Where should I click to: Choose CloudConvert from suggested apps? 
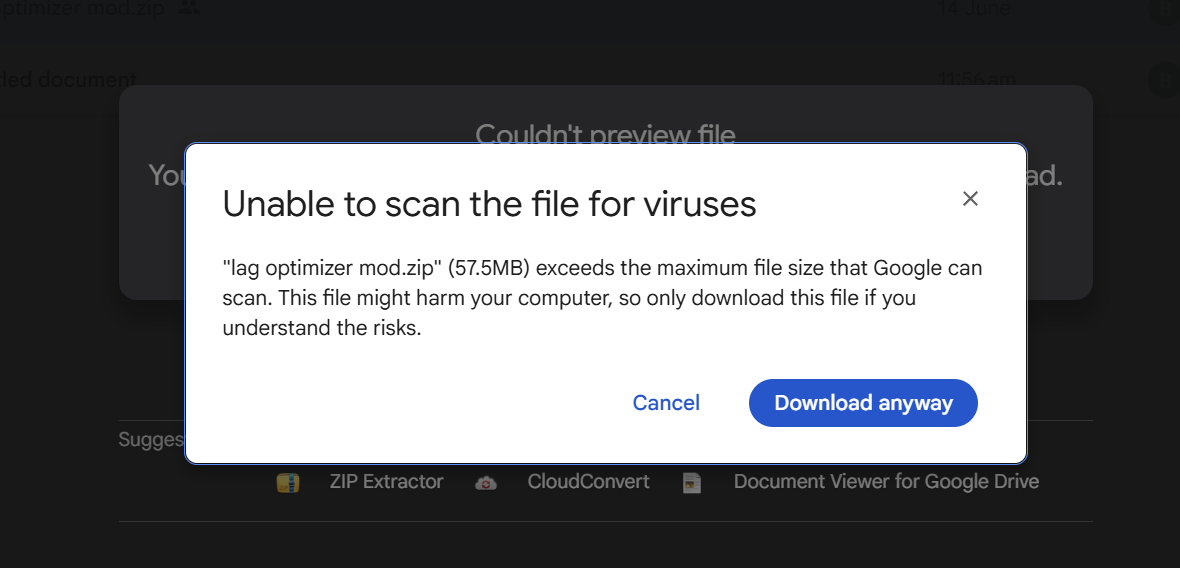pyautogui.click(x=588, y=481)
